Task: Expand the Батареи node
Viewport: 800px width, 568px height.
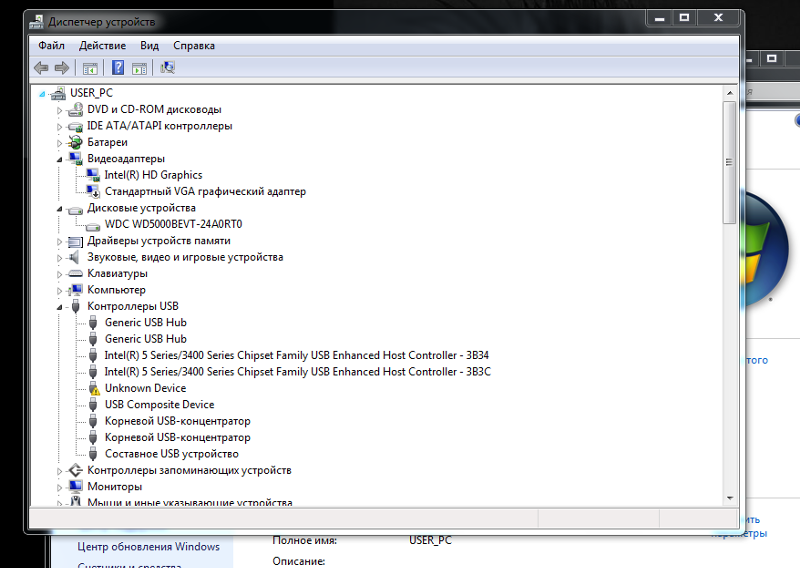Action: pyautogui.click(x=59, y=143)
